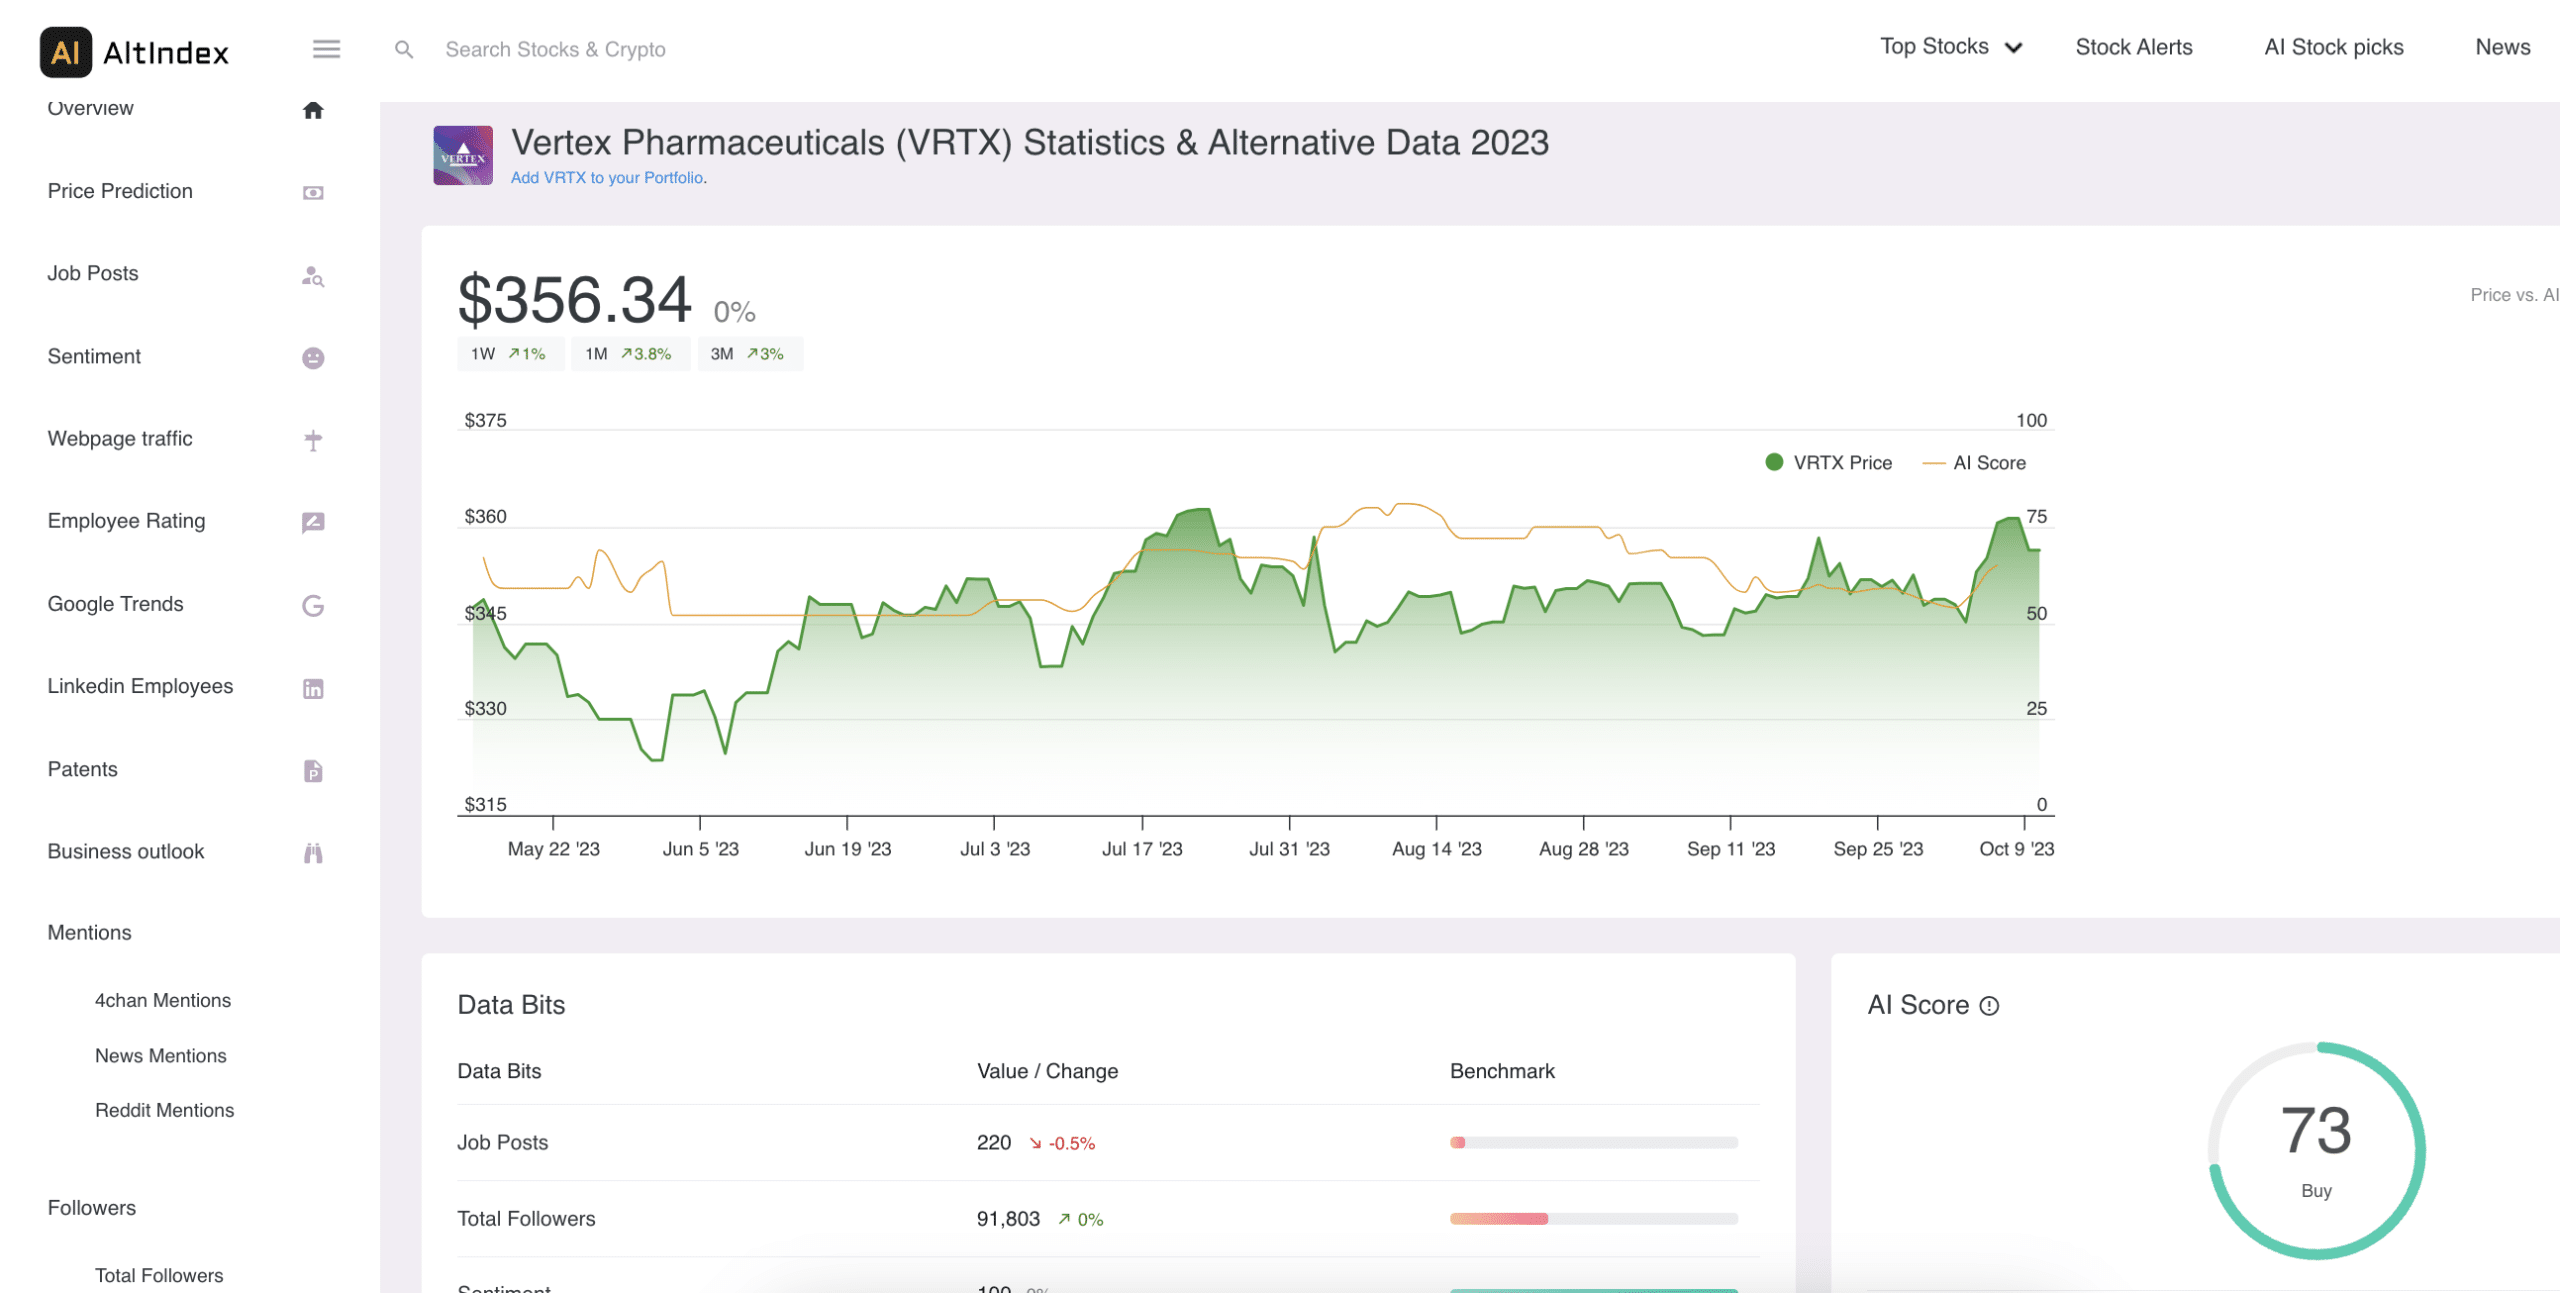Open Webpage traffic section

pyautogui.click(x=120, y=438)
